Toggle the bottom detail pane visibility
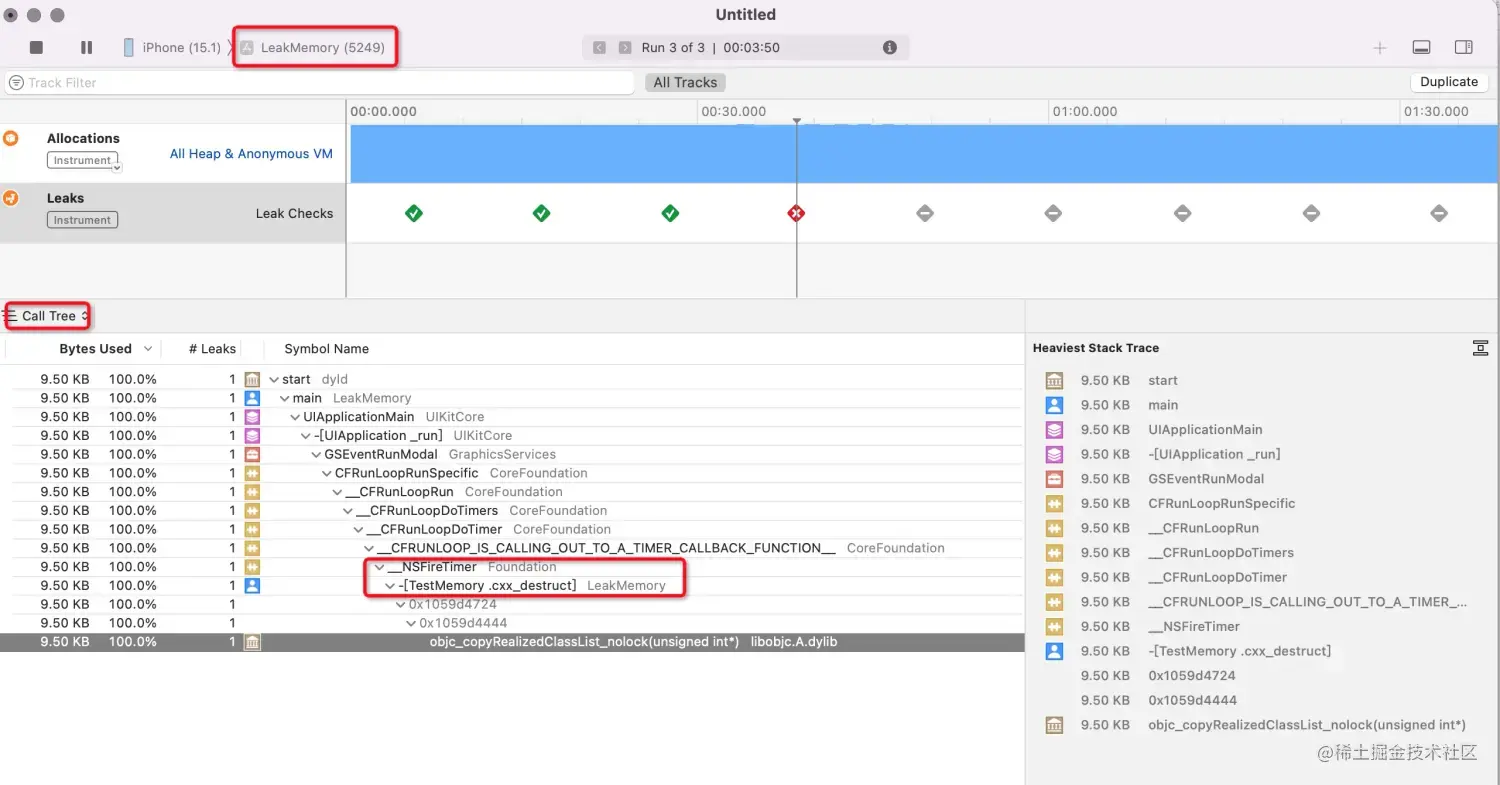This screenshot has height=785, width=1500. coord(1421,48)
